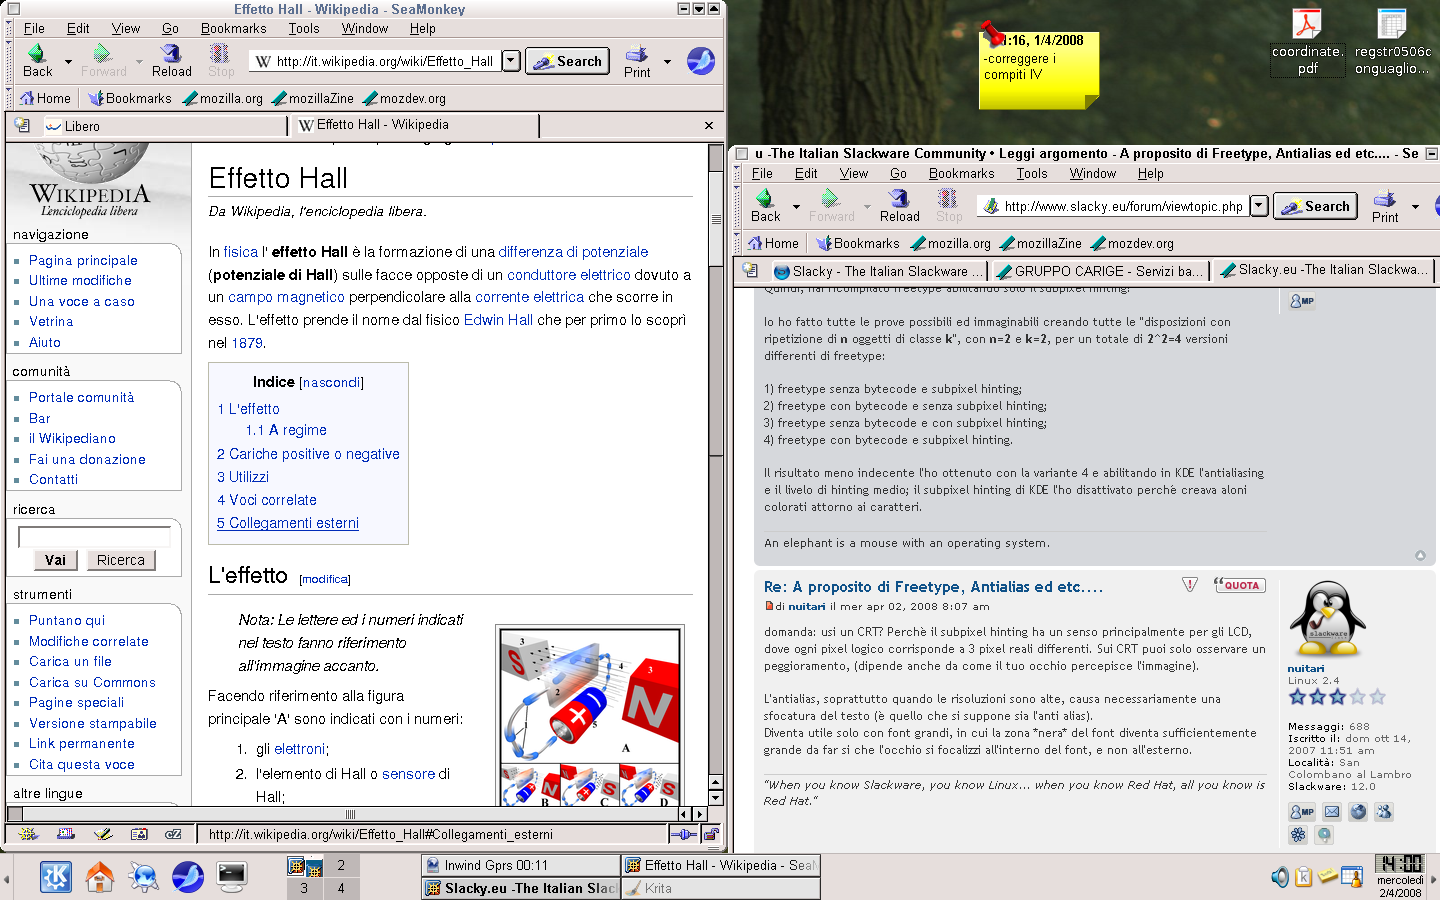Select the regstr0506conguaglio desktop file icon
Image resolution: width=1440 pixels, height=900 pixels.
[1393, 42]
